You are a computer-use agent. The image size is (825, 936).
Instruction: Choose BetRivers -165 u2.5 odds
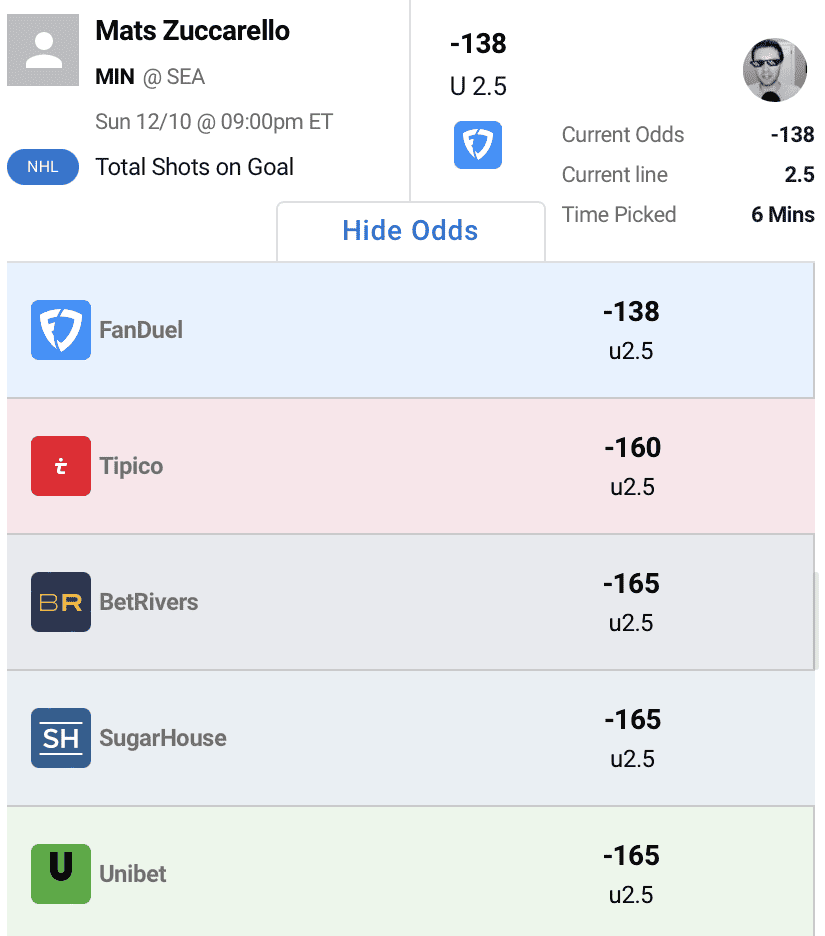(x=631, y=602)
